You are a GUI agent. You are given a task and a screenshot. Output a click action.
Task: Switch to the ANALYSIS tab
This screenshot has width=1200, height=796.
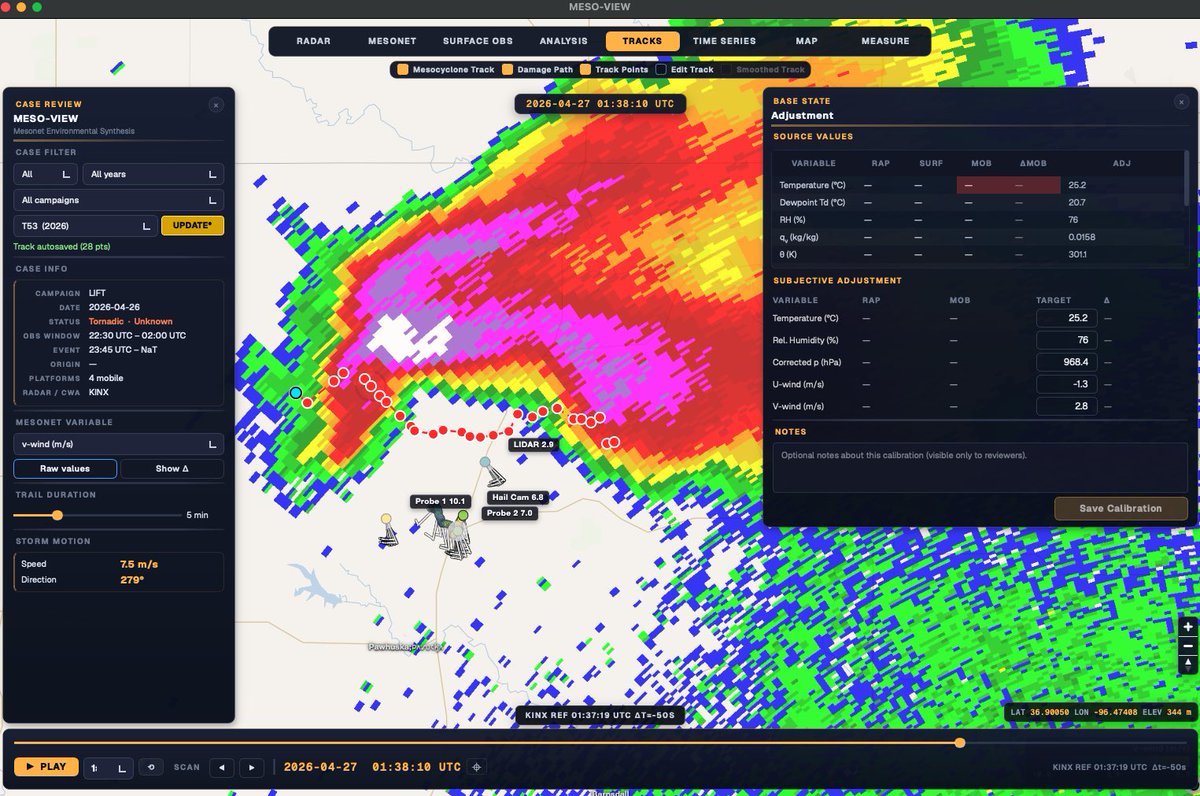[x=564, y=41]
